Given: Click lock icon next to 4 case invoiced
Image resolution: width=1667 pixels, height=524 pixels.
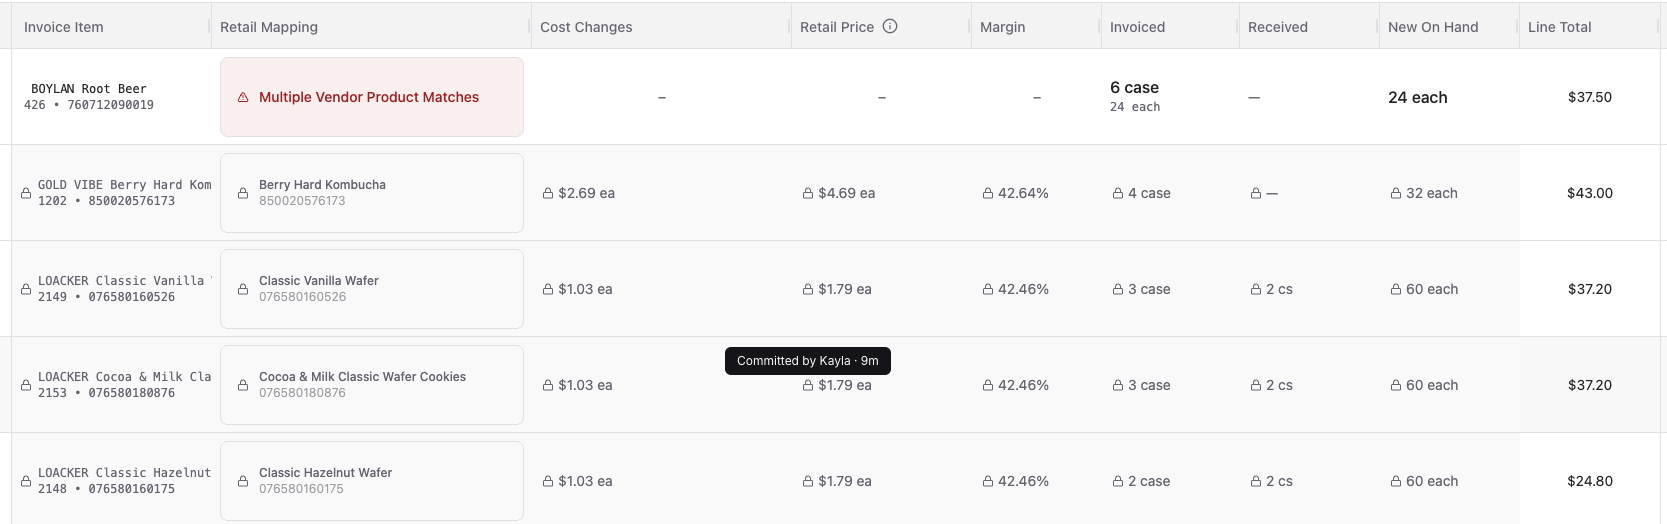Looking at the screenshot, I should click(1118, 193).
